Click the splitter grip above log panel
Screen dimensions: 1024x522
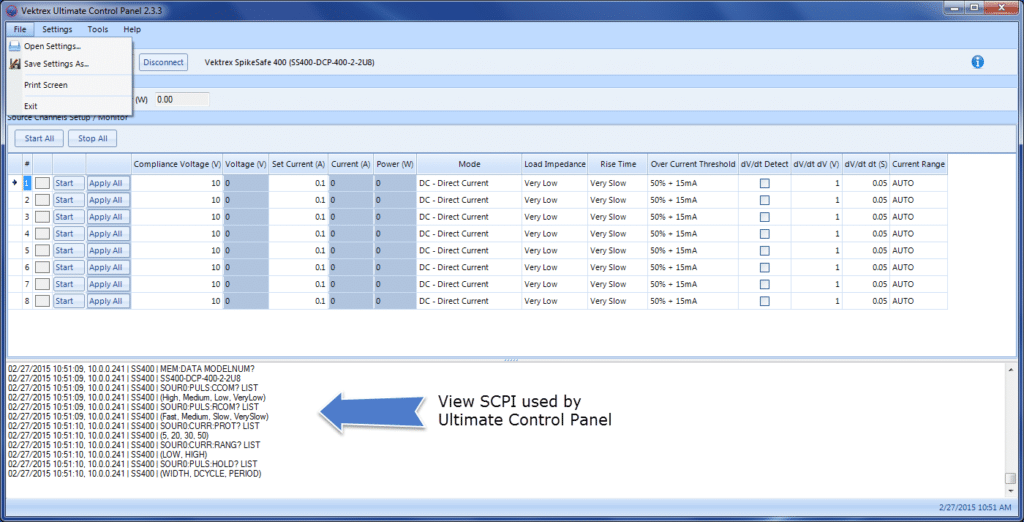pos(511,359)
